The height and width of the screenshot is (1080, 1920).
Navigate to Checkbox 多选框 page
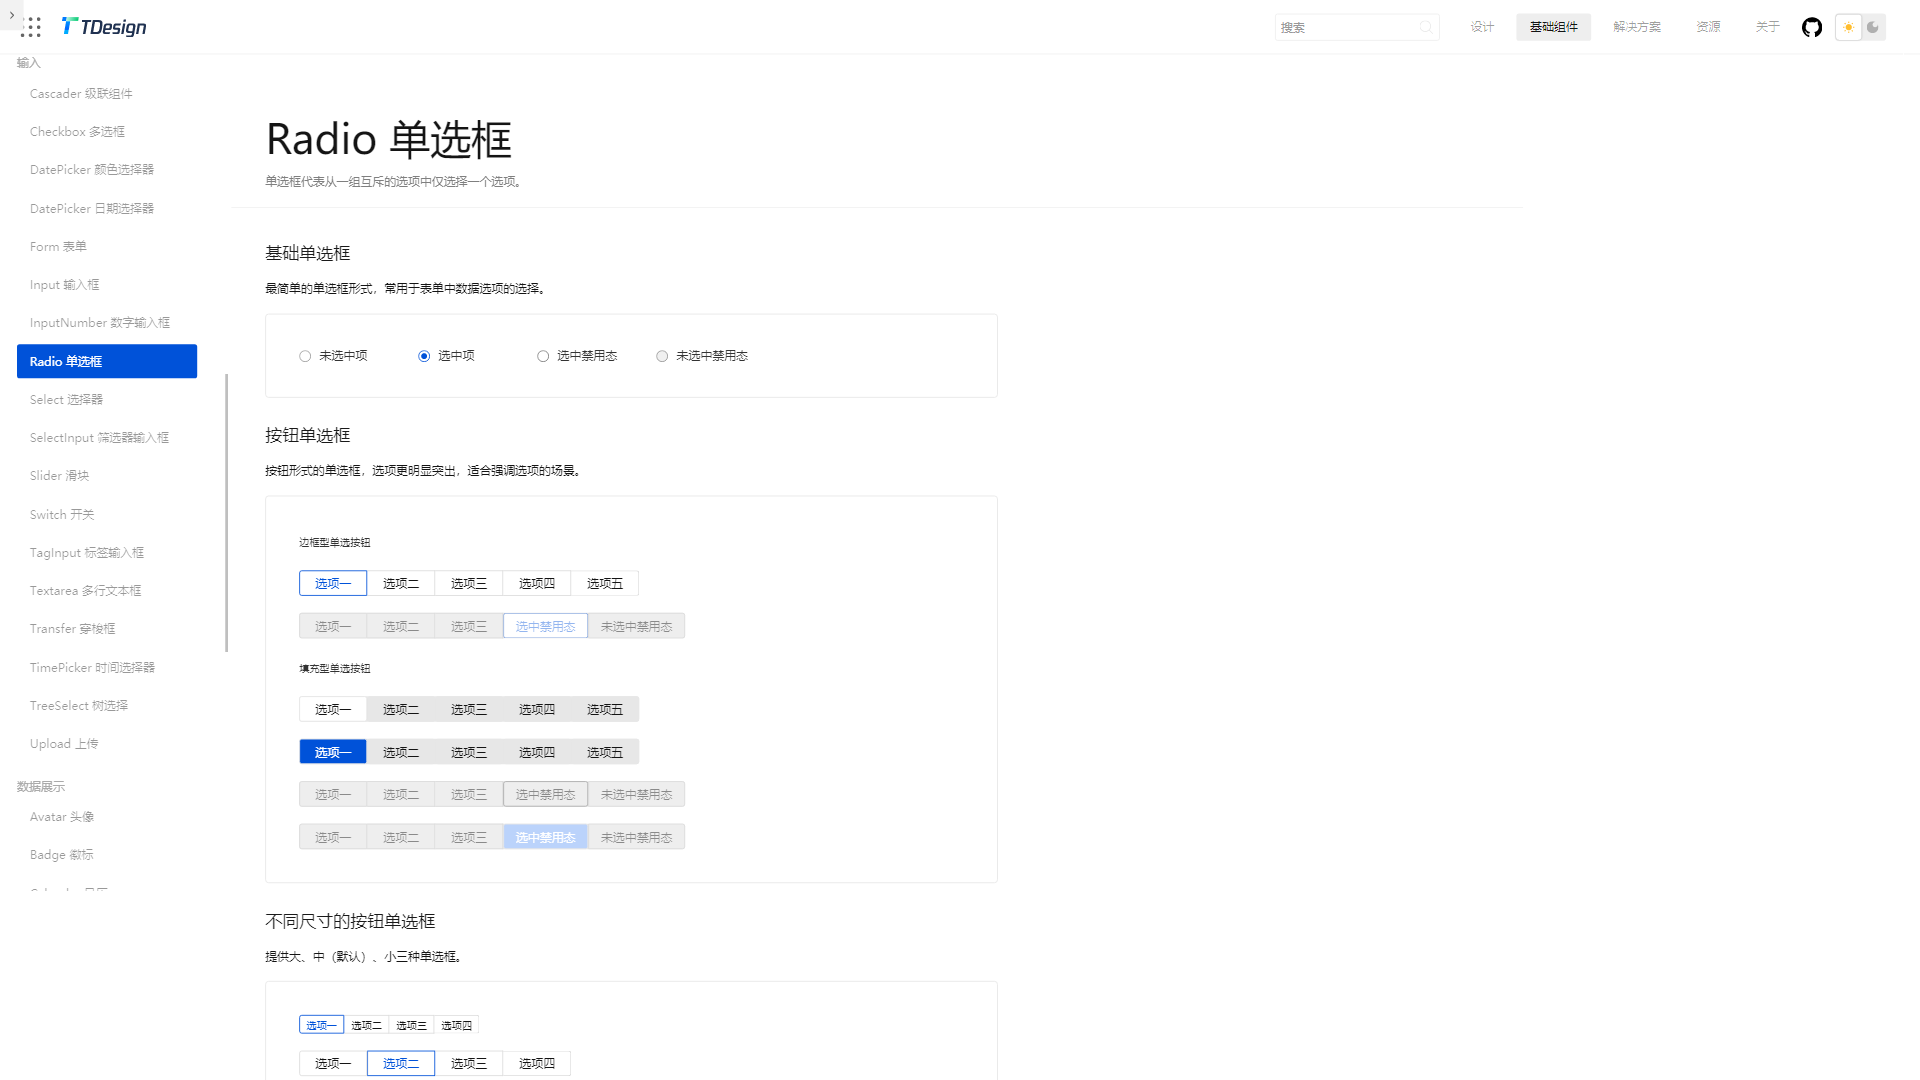(77, 132)
